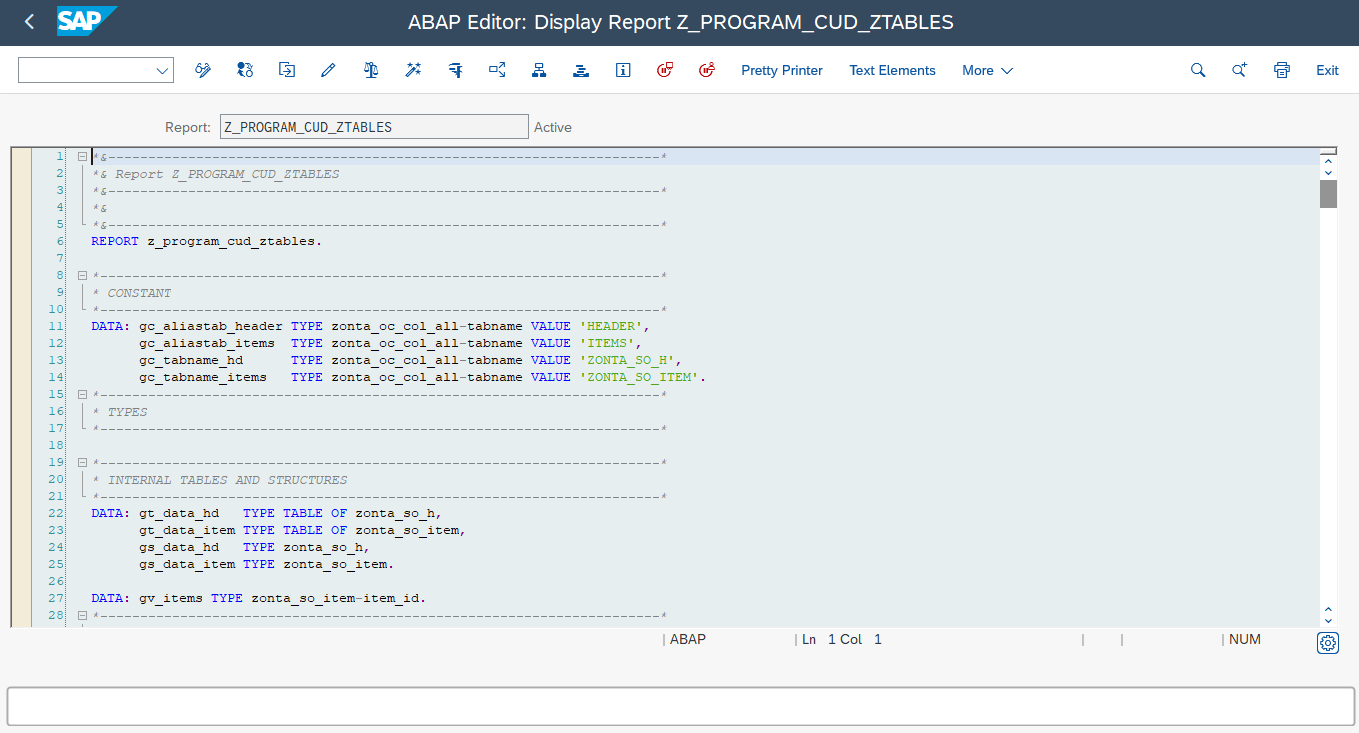Viewport: 1359px width, 733px height.
Task: Collapse CONSTANT comment block at line 8
Action: click(82, 276)
